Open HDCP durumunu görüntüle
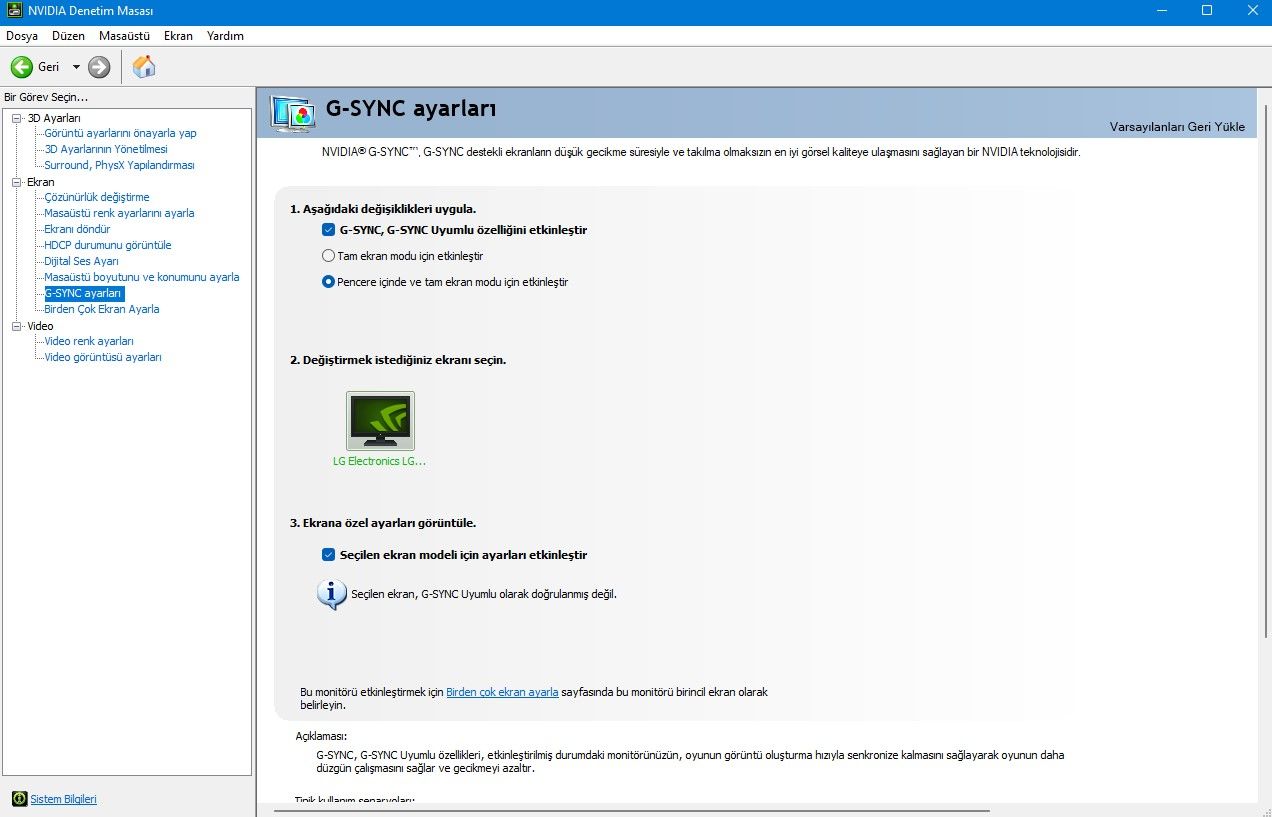 click(x=108, y=245)
